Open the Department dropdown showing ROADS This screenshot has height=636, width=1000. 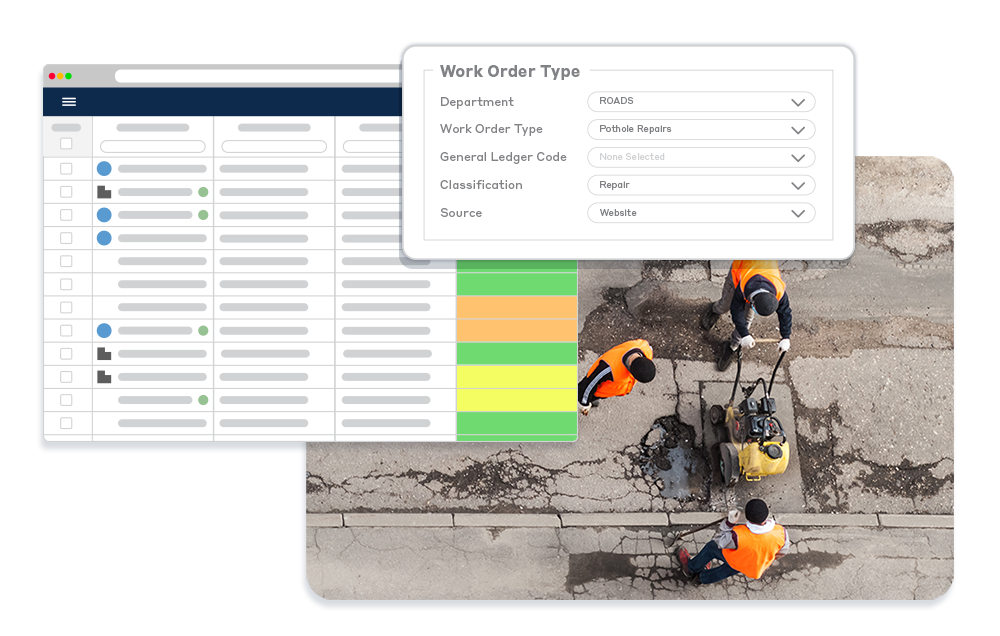(x=701, y=101)
